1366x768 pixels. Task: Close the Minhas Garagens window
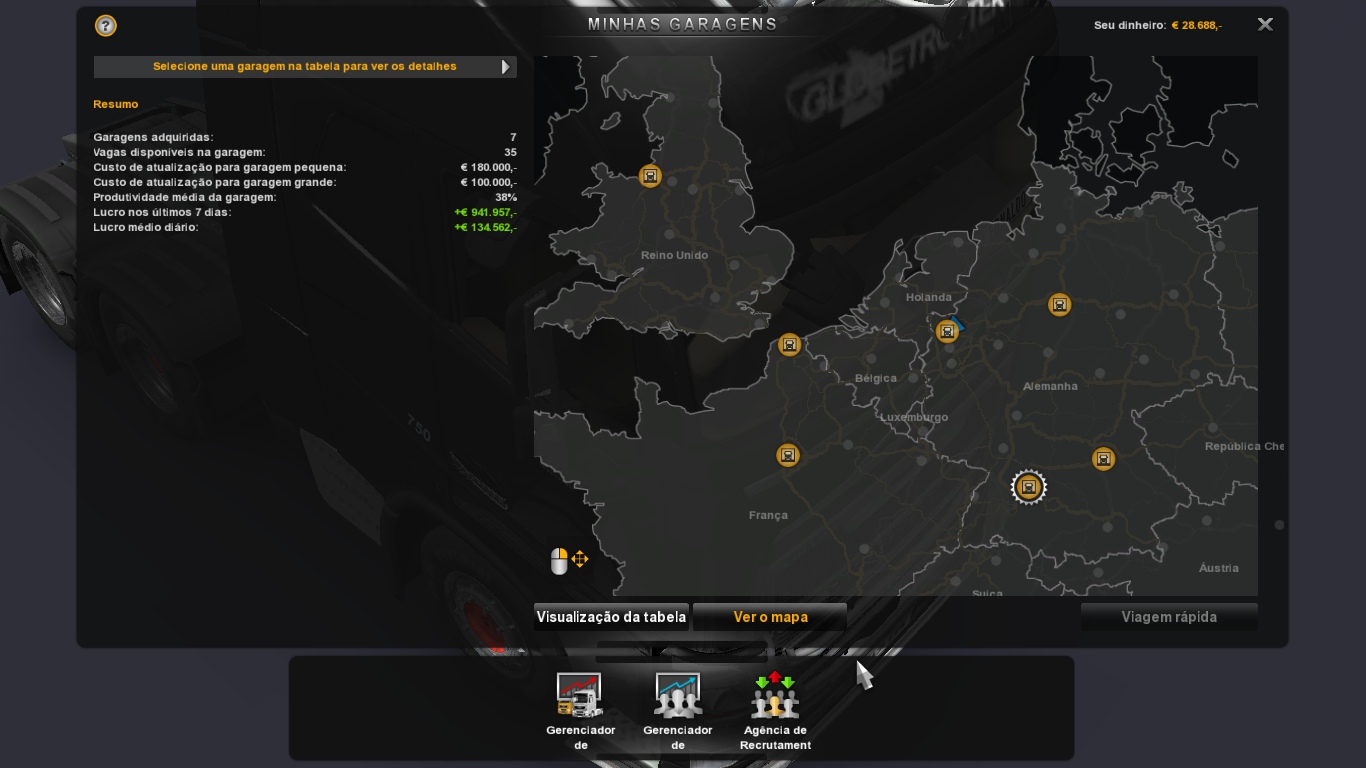click(x=1265, y=25)
